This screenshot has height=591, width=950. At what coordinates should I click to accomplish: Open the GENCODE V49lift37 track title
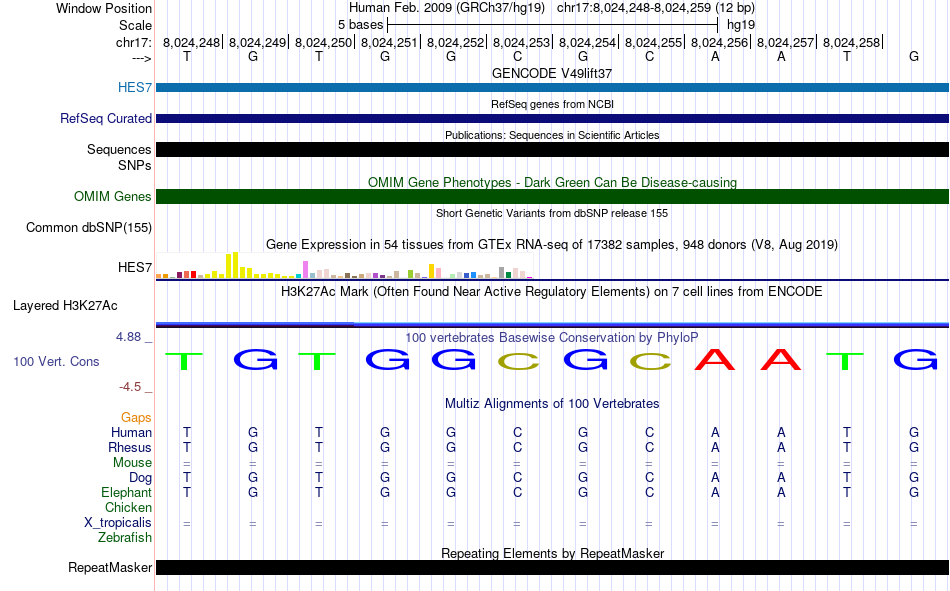[552, 73]
